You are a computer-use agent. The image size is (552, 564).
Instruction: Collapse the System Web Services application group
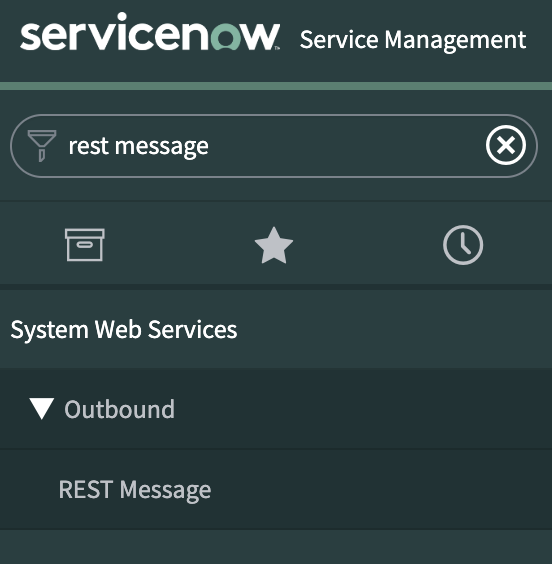[276, 329]
